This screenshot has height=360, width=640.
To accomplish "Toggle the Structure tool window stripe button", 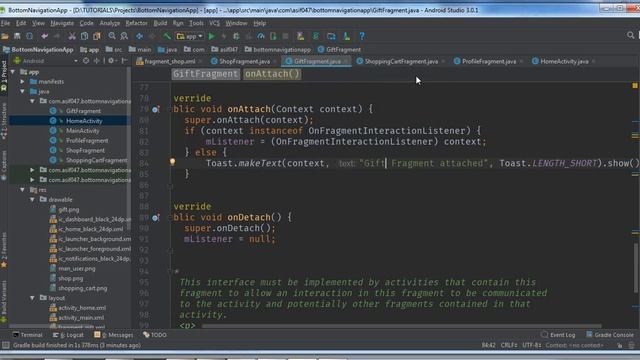I will point(4,121).
